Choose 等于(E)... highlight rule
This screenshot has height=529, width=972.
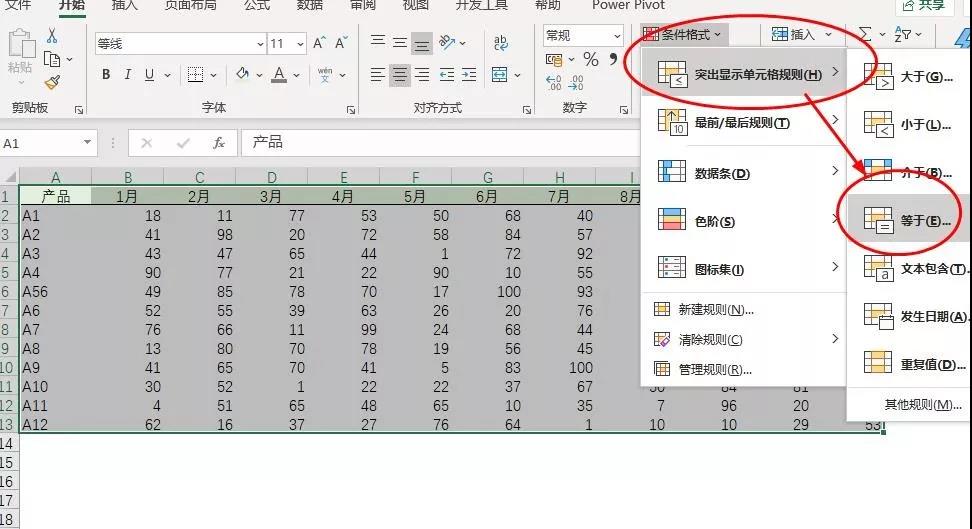coord(905,221)
